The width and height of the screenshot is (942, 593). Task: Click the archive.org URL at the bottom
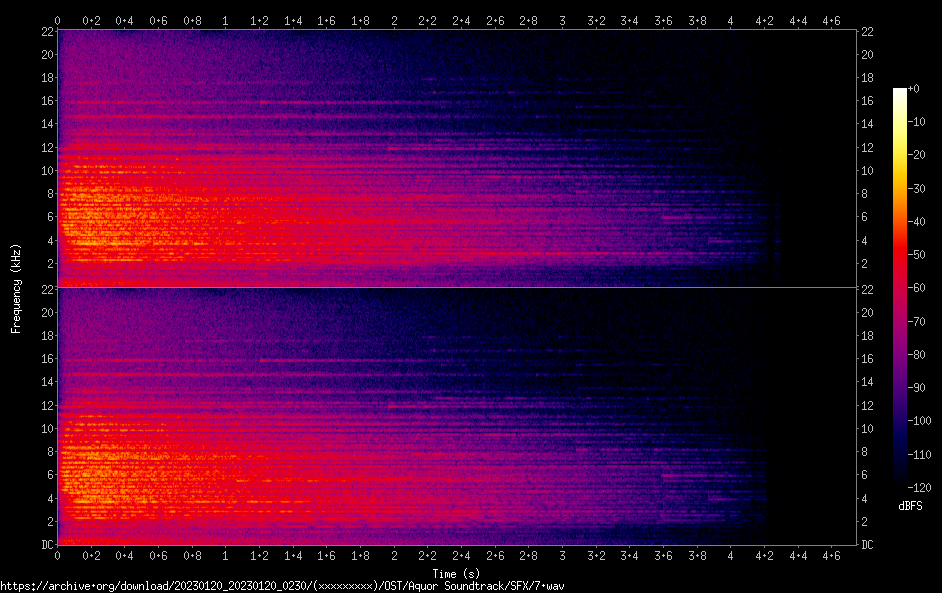282,585
